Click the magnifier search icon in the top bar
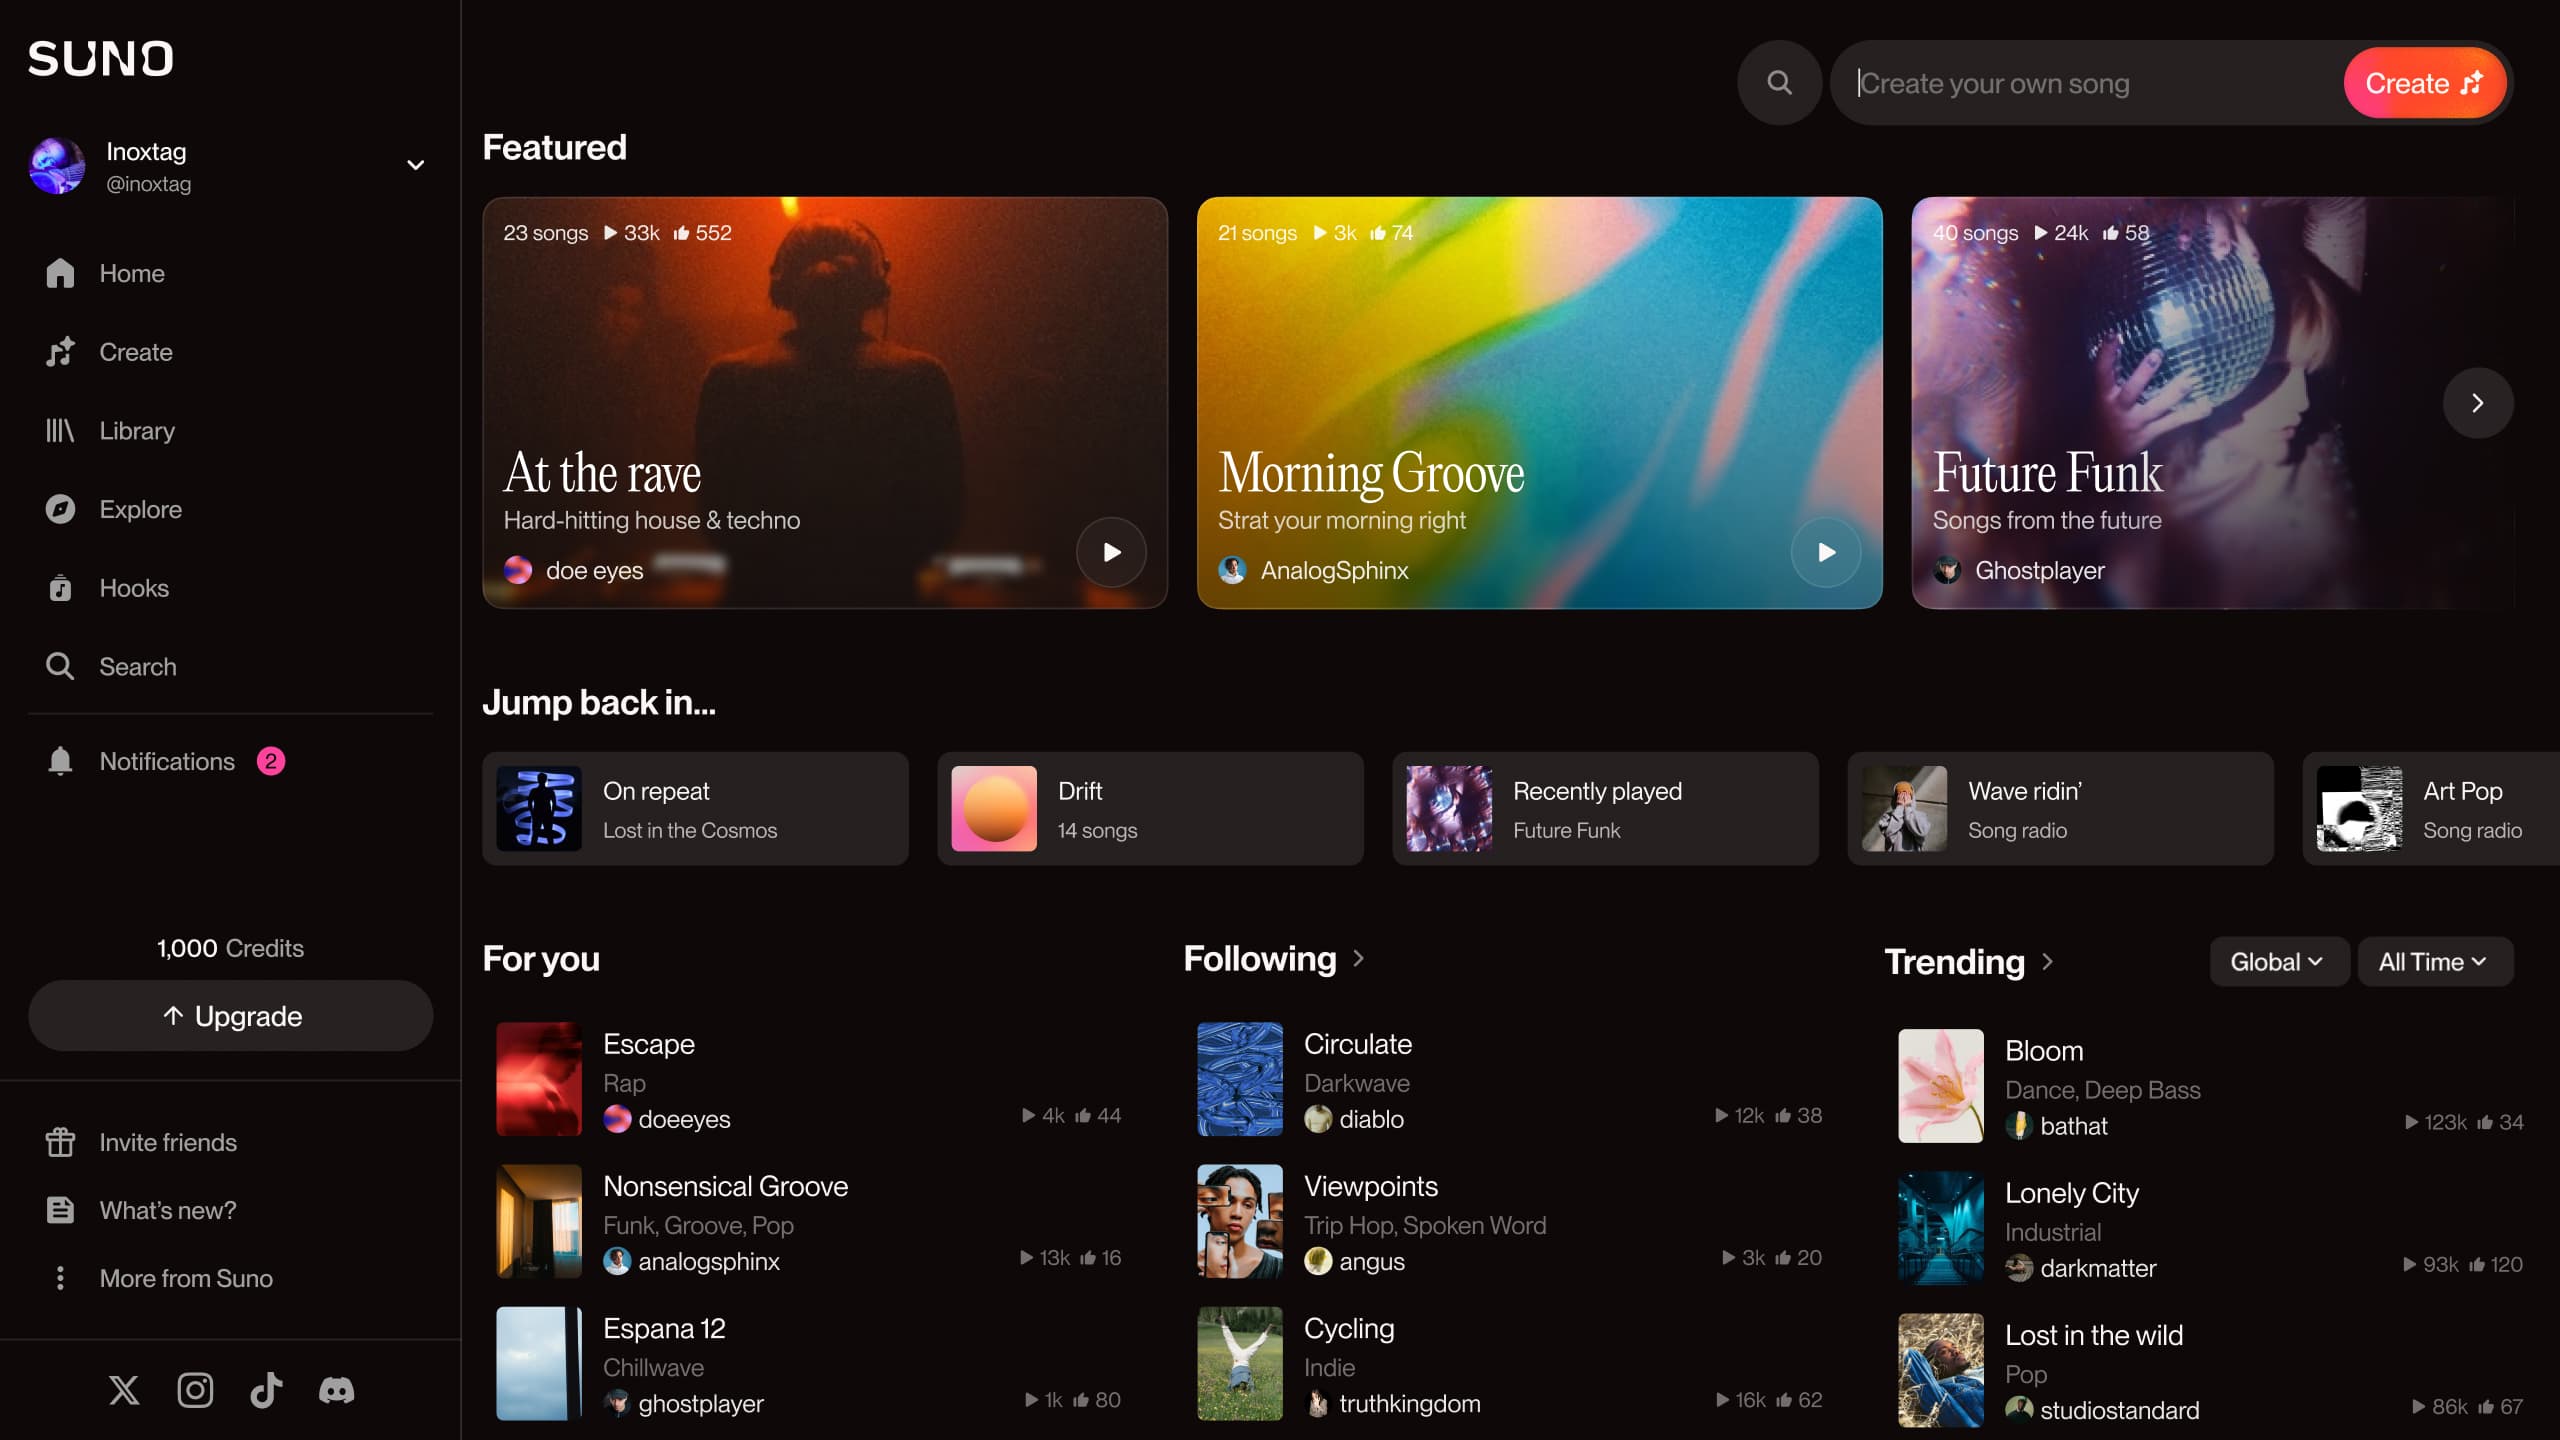This screenshot has height=1440, width=2560. pos(1779,82)
